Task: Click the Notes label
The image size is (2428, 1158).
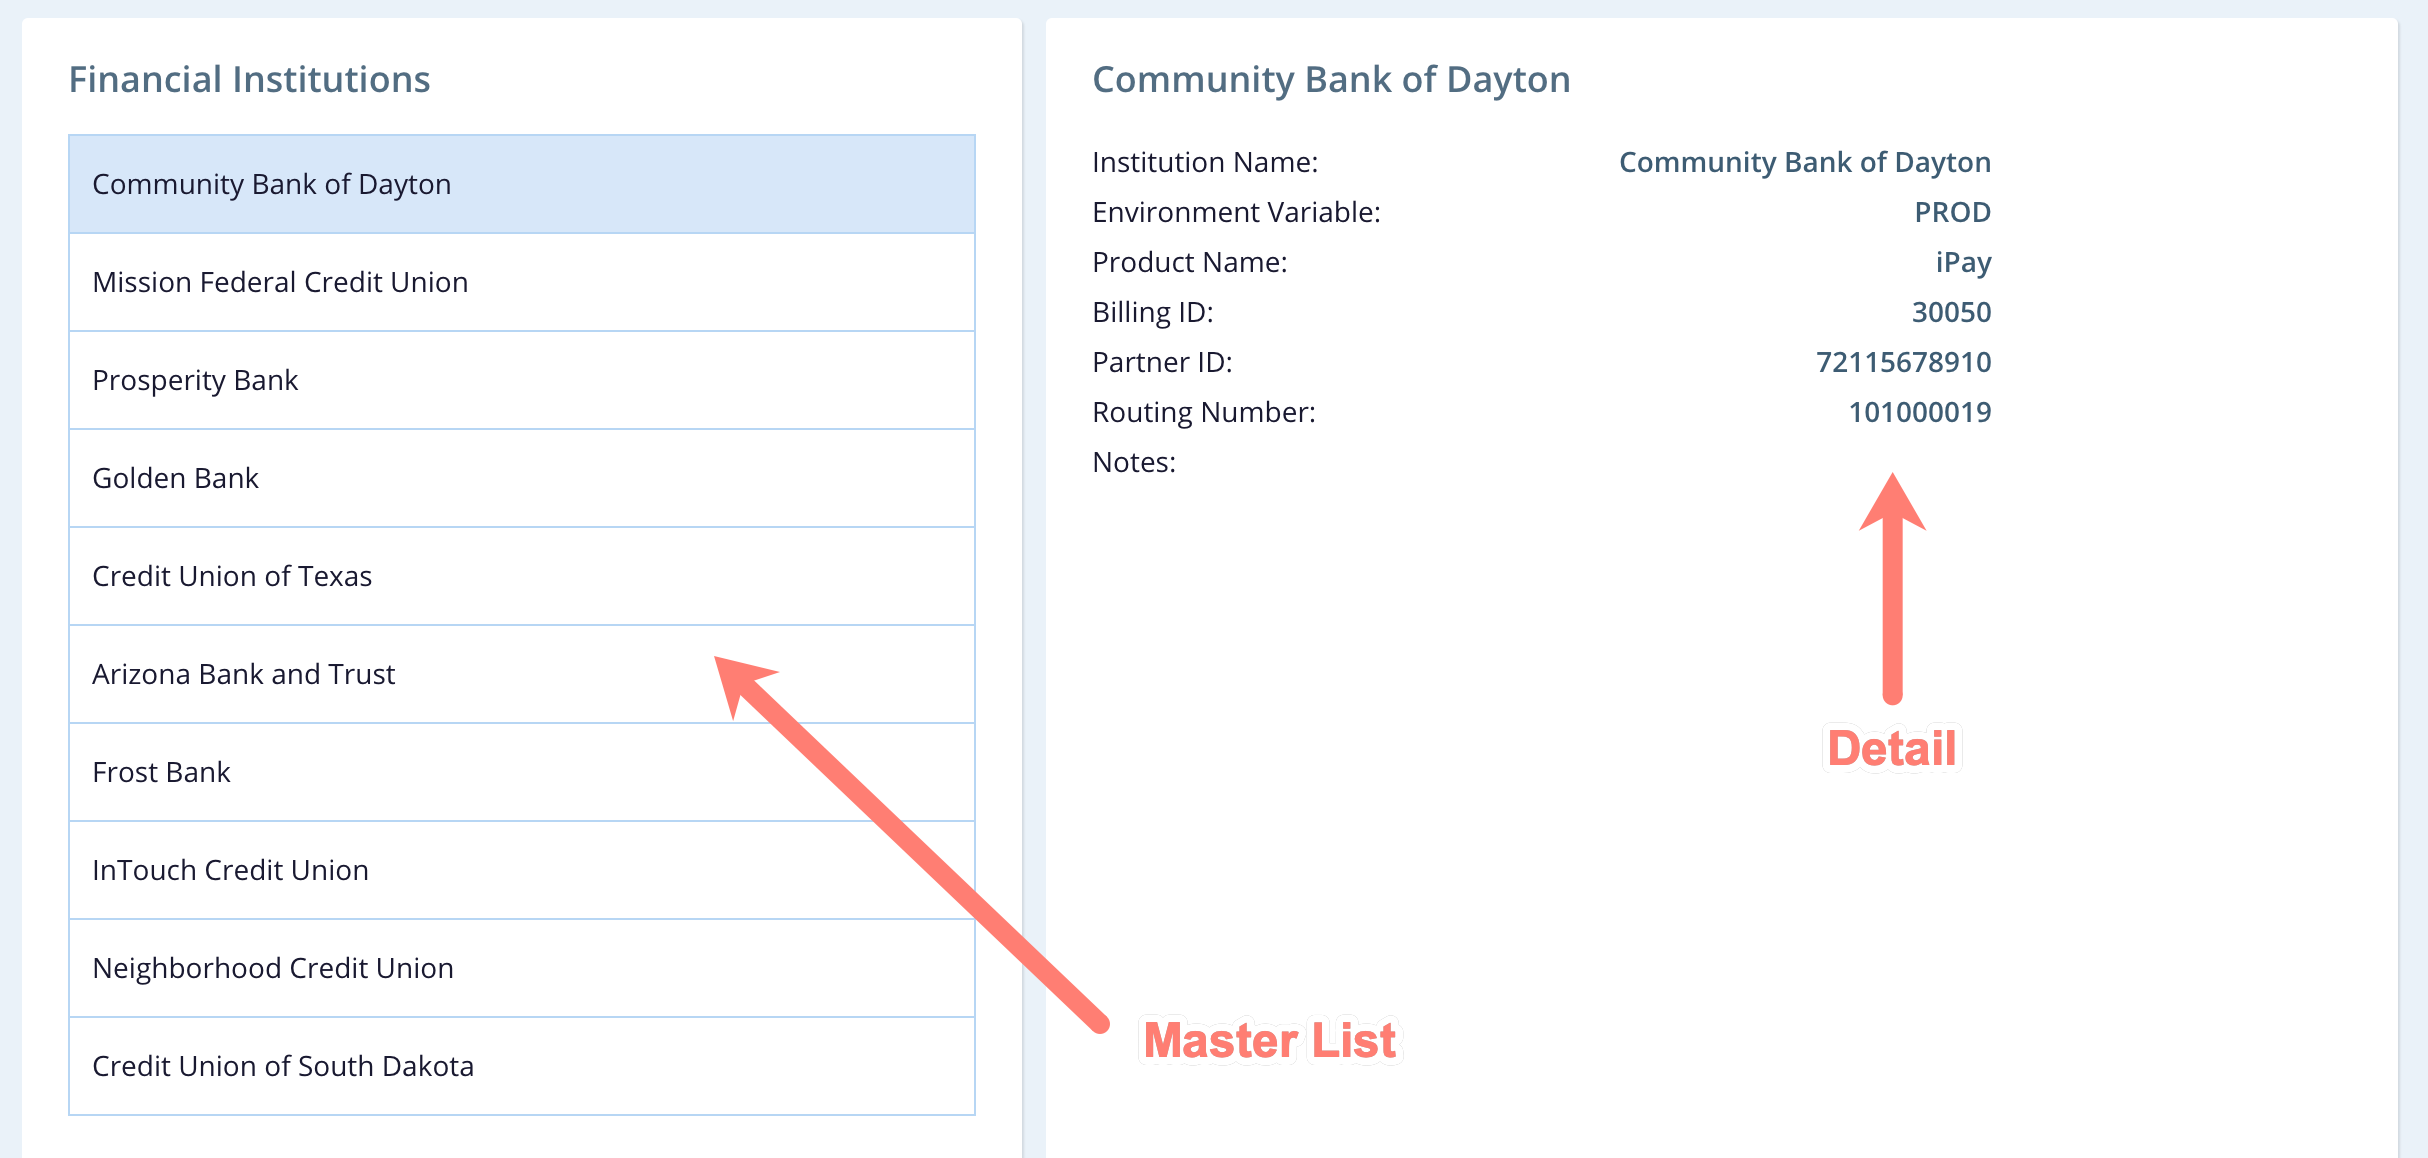Action: 1134,462
